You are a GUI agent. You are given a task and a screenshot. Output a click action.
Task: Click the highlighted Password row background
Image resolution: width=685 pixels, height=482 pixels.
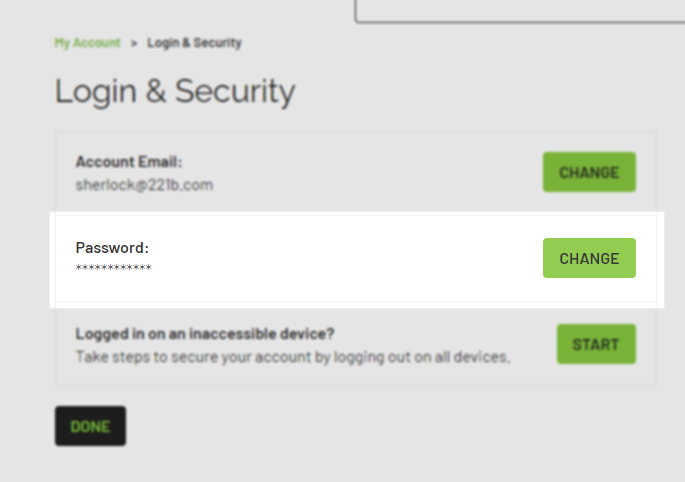coord(350,260)
